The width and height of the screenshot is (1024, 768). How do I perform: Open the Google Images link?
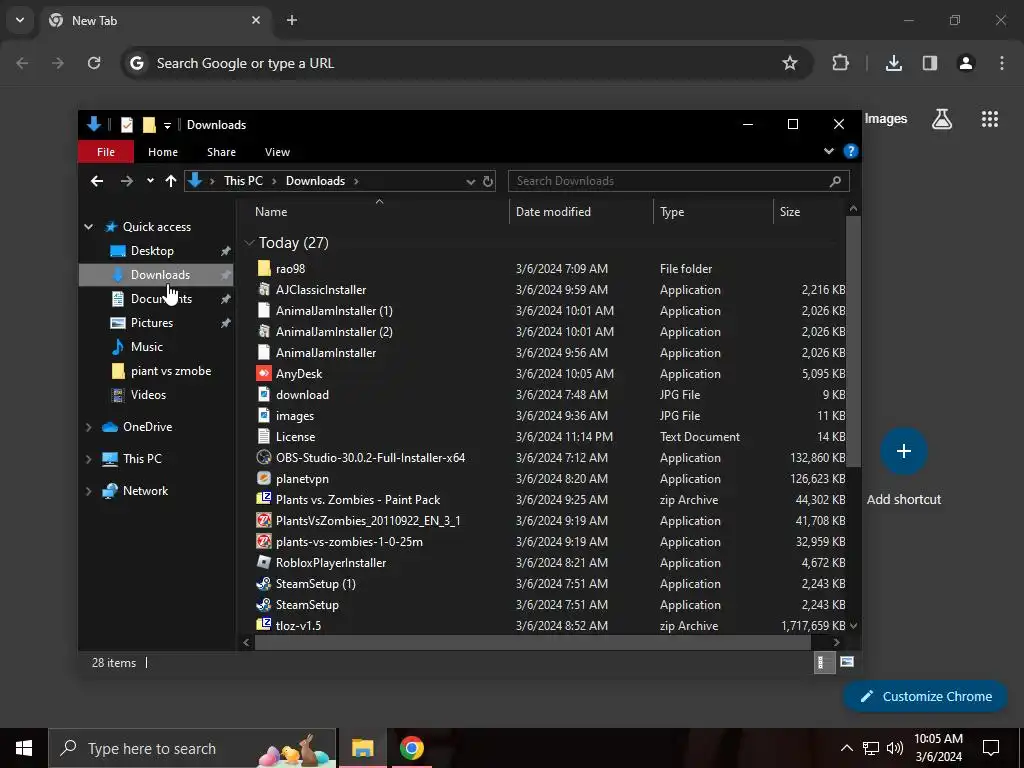[886, 119]
